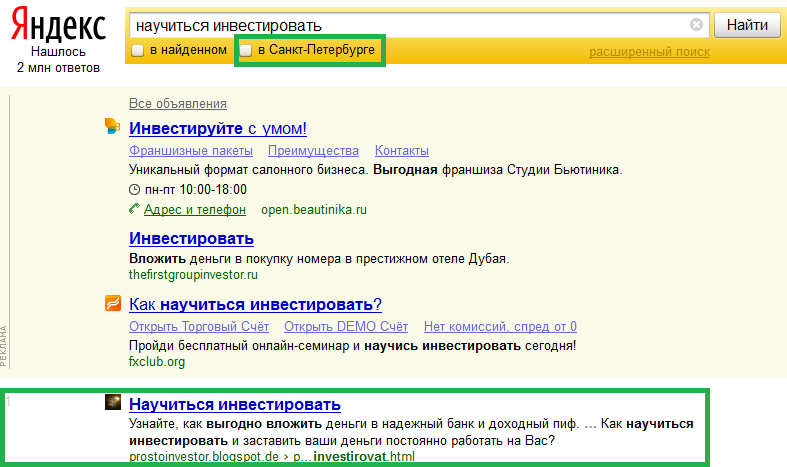787x467 pixels.
Task: Open the 'Контакты' sitelink
Action: pos(402,151)
